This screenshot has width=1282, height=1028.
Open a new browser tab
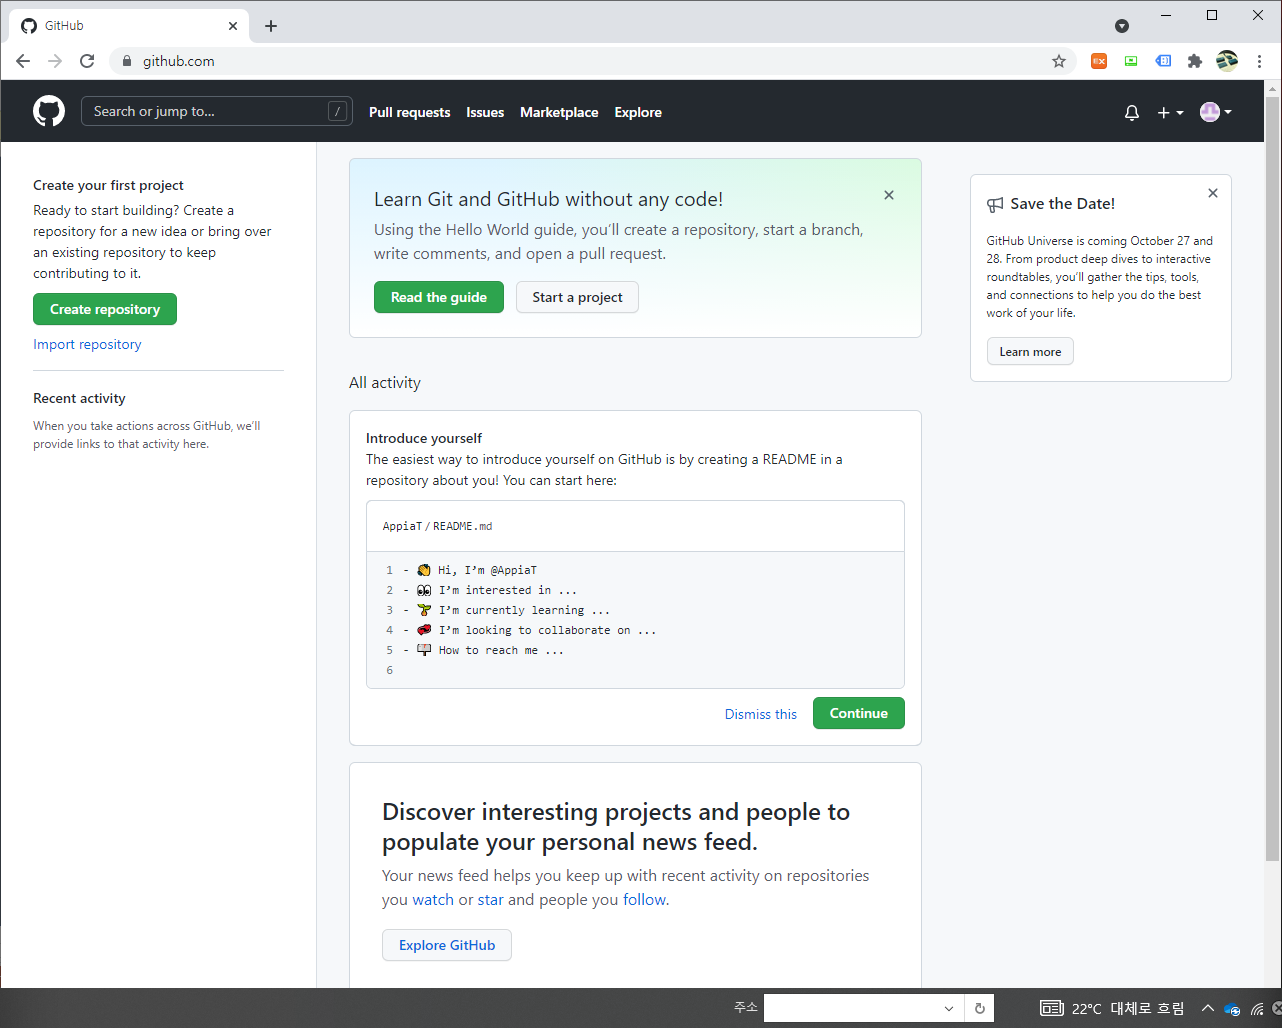pos(271,26)
